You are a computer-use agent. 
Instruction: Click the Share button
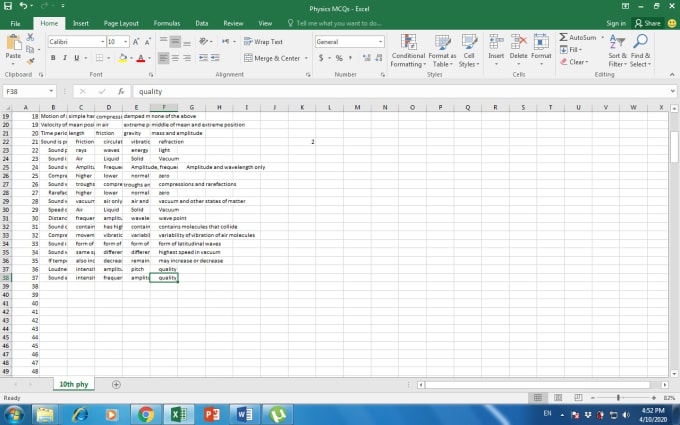(x=647, y=23)
